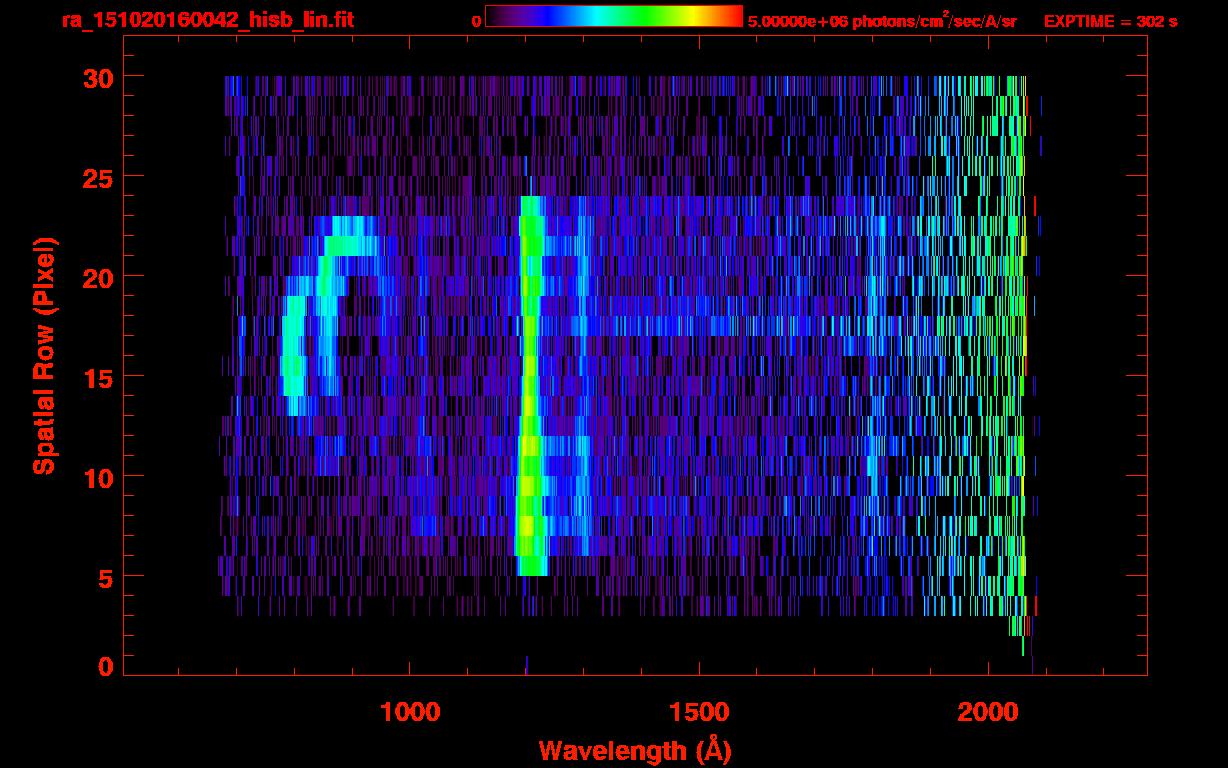
Task: Click the x-axis tick label 1500
Action: pos(698,712)
